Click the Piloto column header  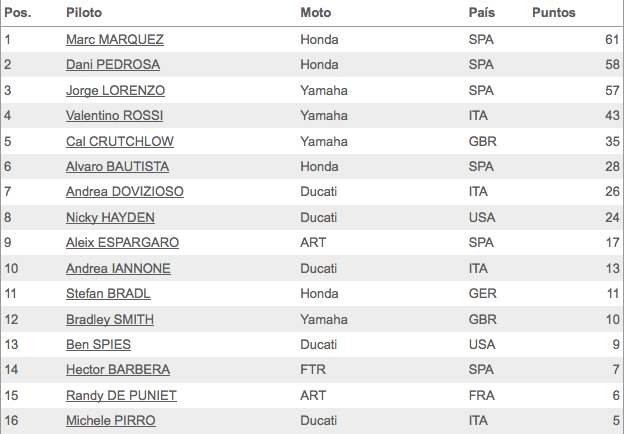[84, 13]
